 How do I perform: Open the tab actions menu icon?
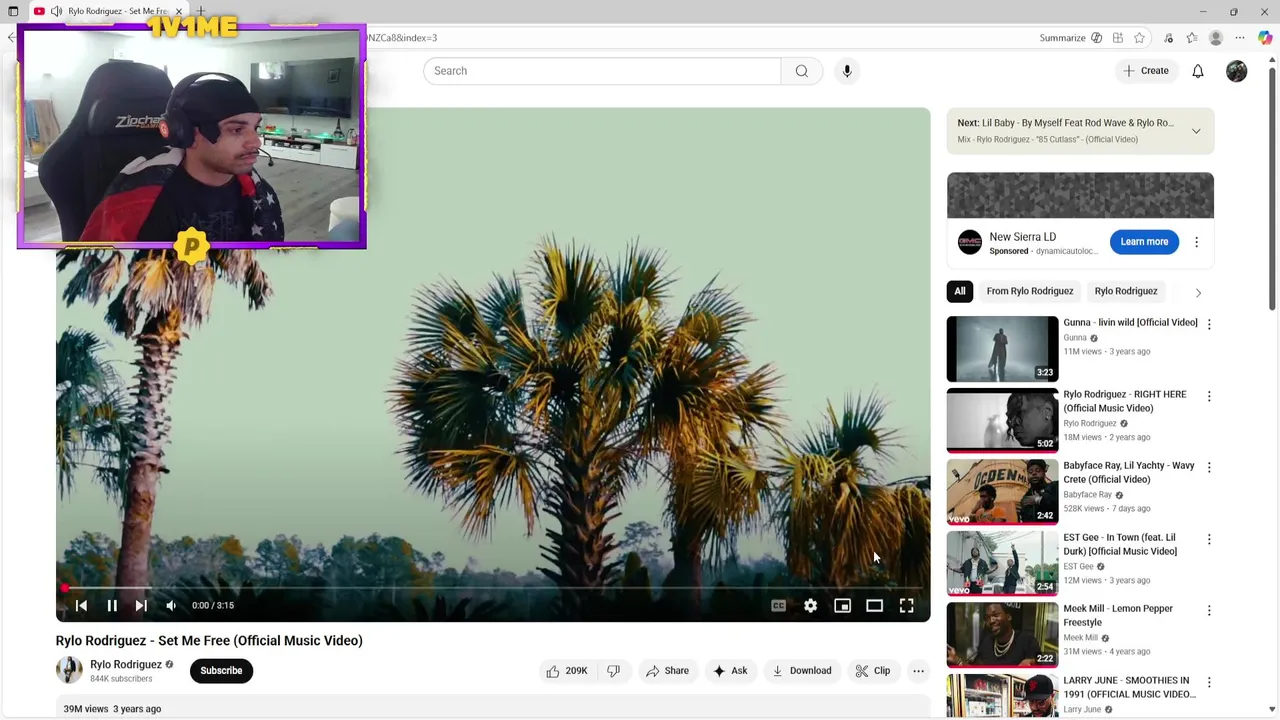click(12, 12)
